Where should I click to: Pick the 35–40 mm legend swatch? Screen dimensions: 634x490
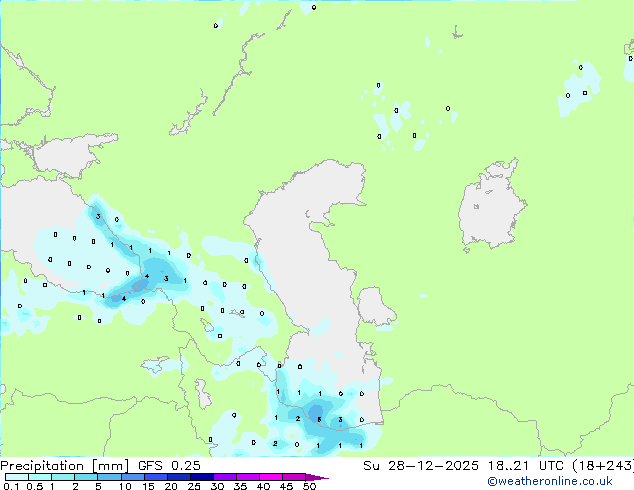click(x=247, y=477)
